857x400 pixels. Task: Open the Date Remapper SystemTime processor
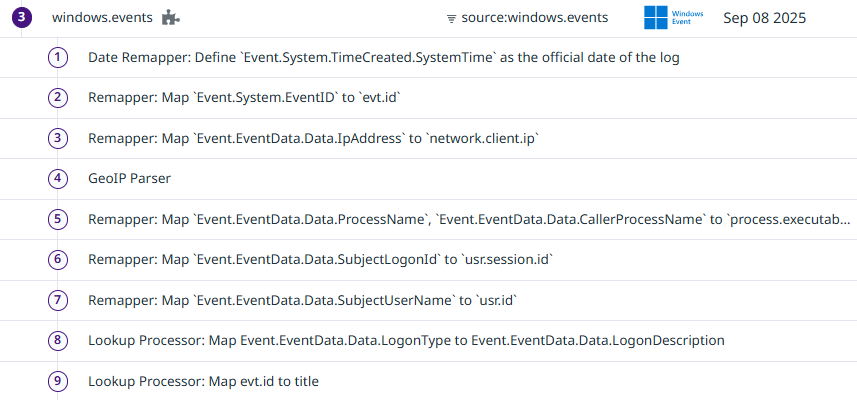point(383,58)
